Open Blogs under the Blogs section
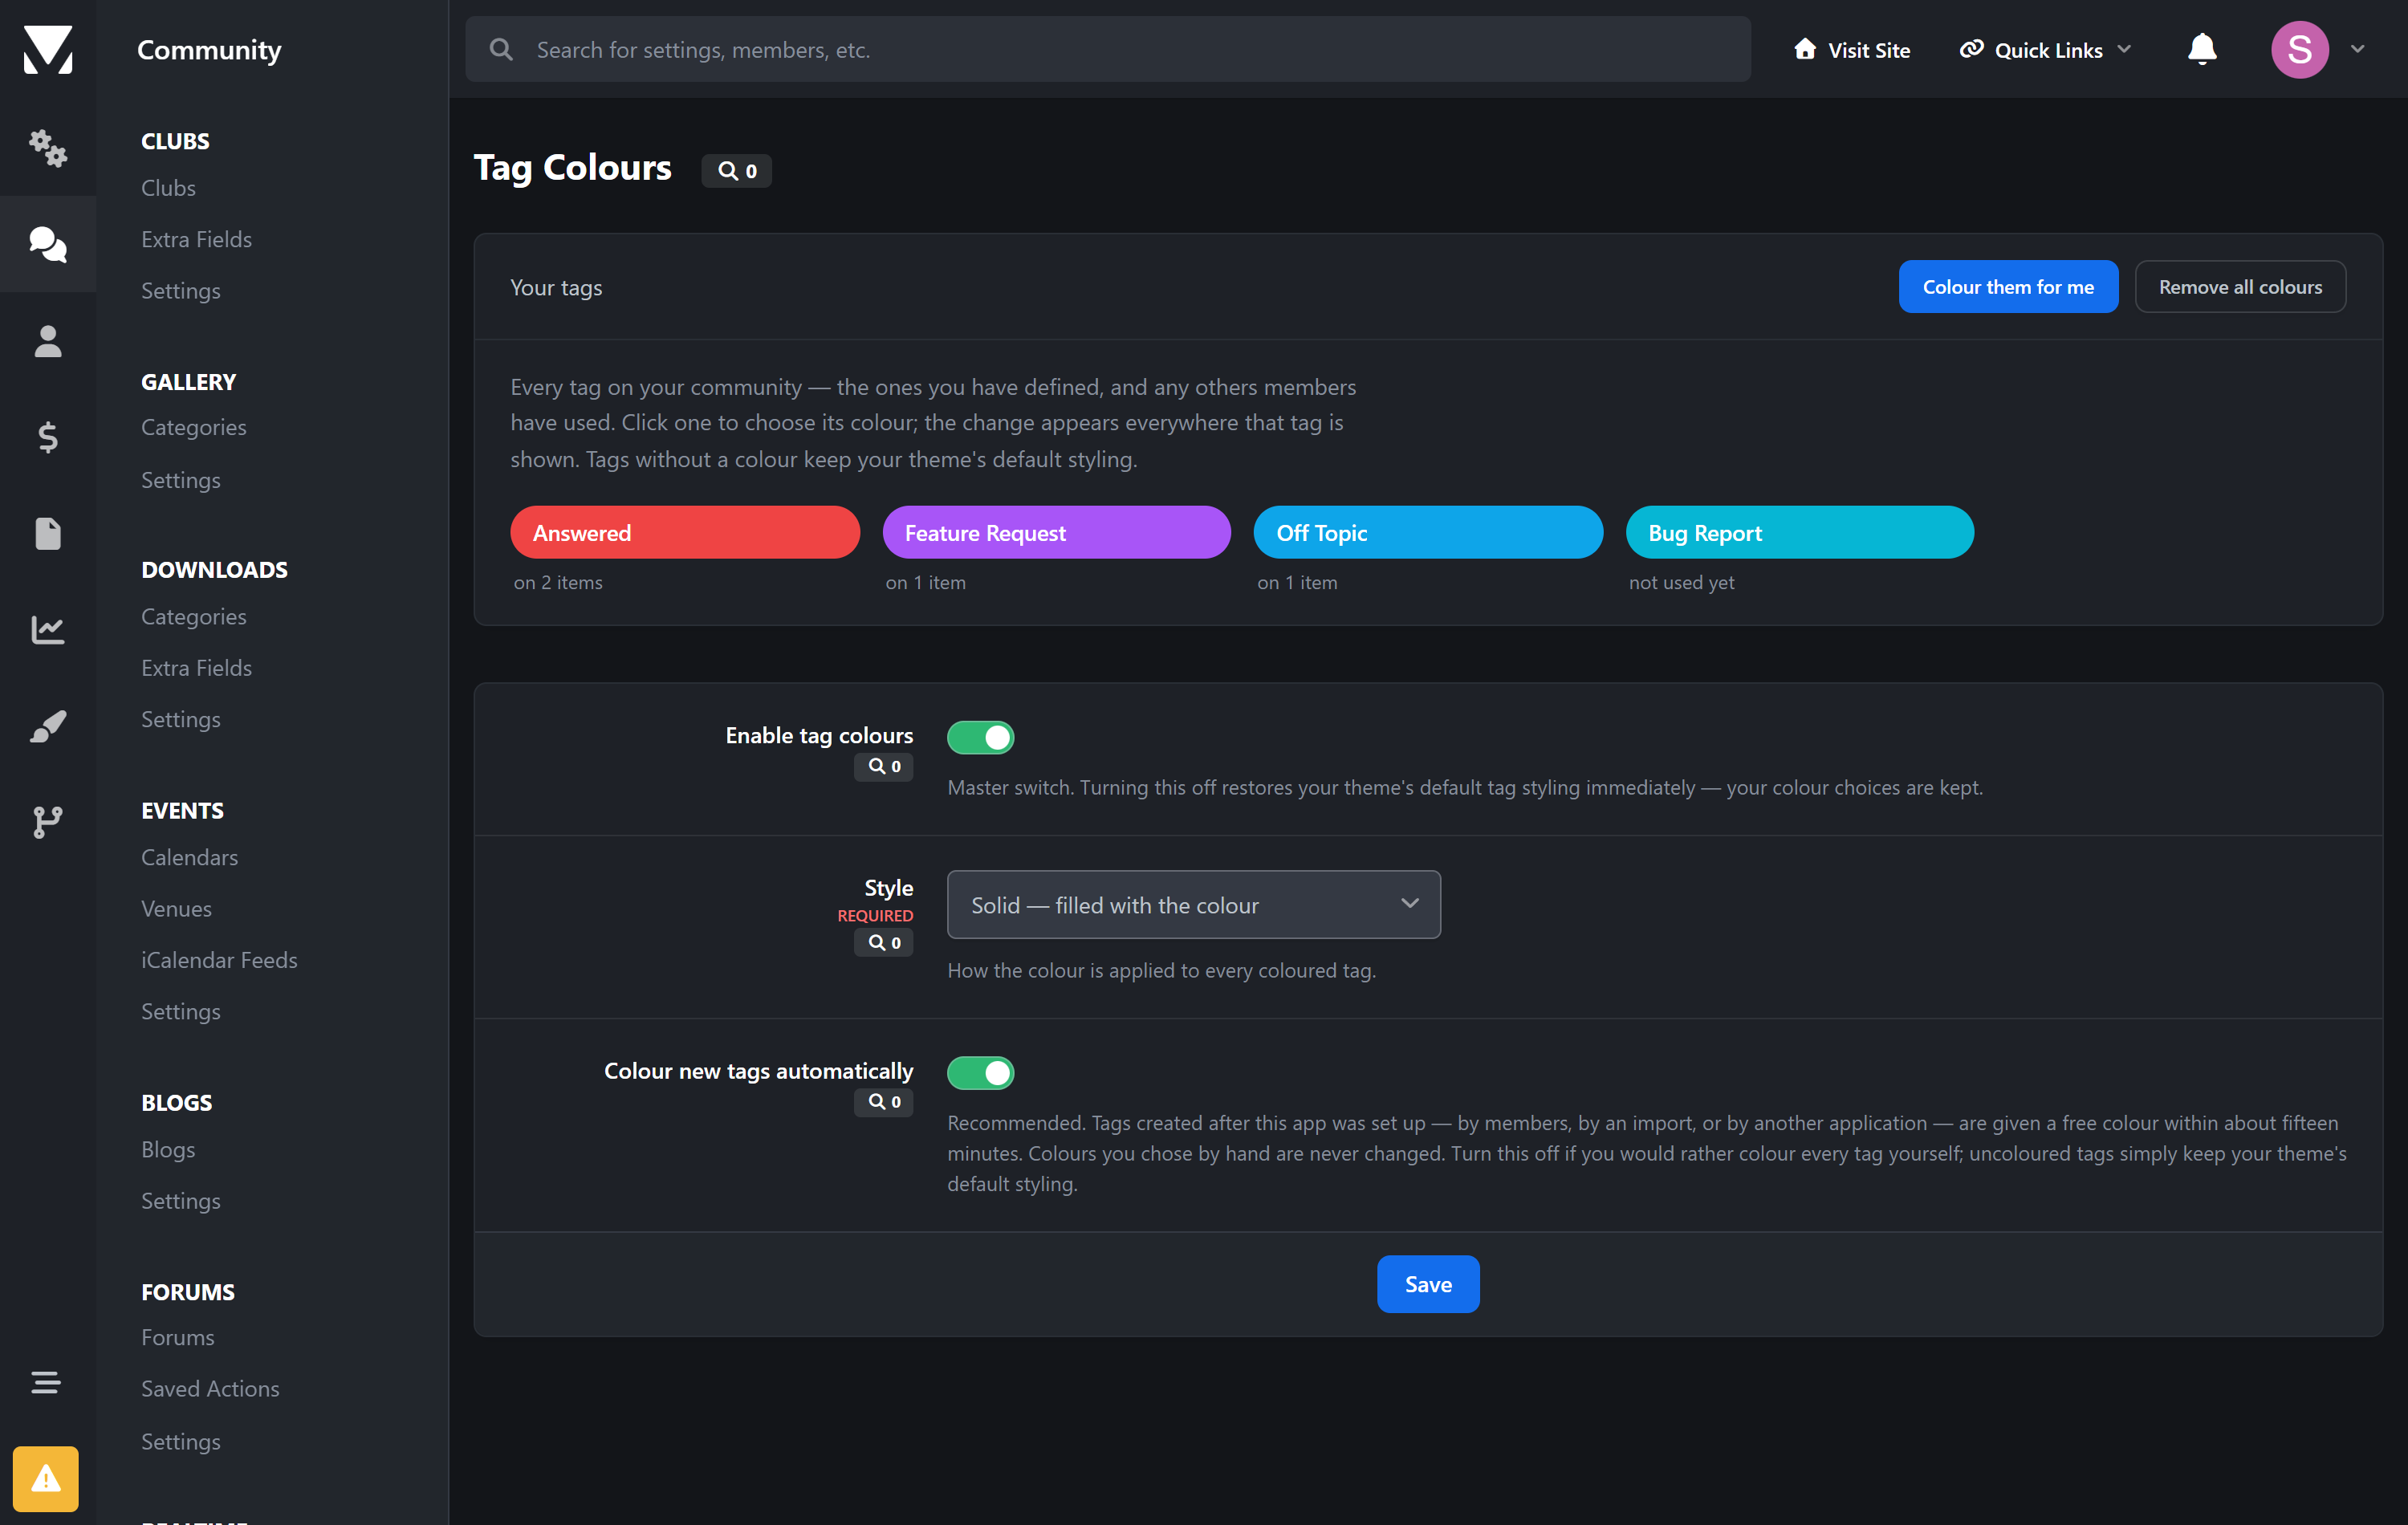The image size is (2408, 1525). tap(168, 1150)
